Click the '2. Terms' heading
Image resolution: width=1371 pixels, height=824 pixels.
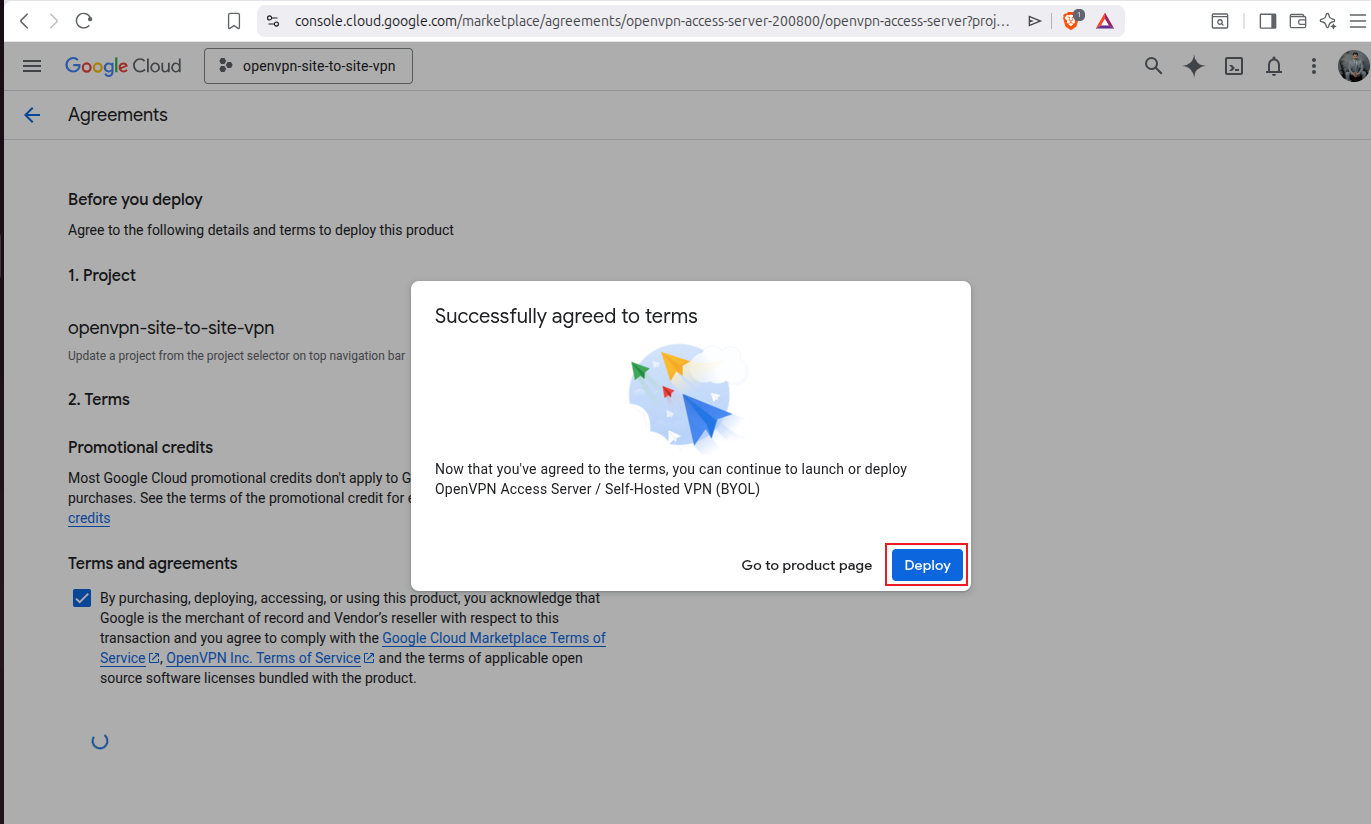99,399
